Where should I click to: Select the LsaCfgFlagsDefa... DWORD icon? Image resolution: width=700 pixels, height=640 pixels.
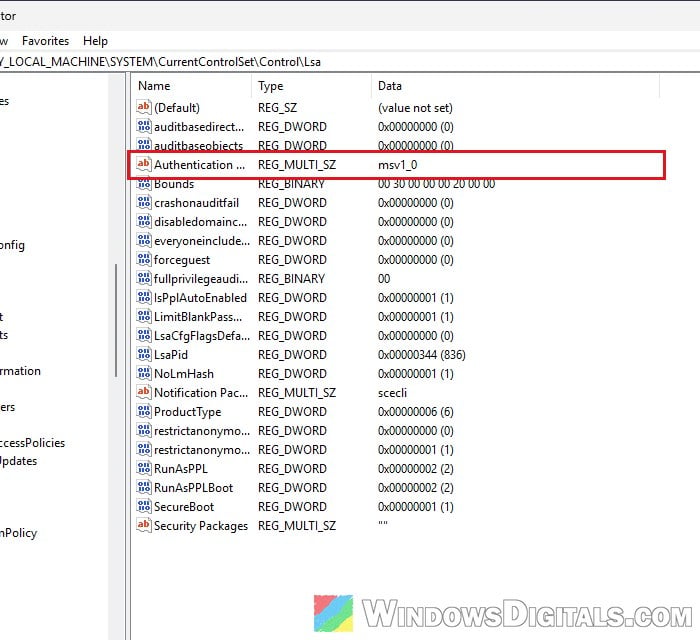coord(144,336)
